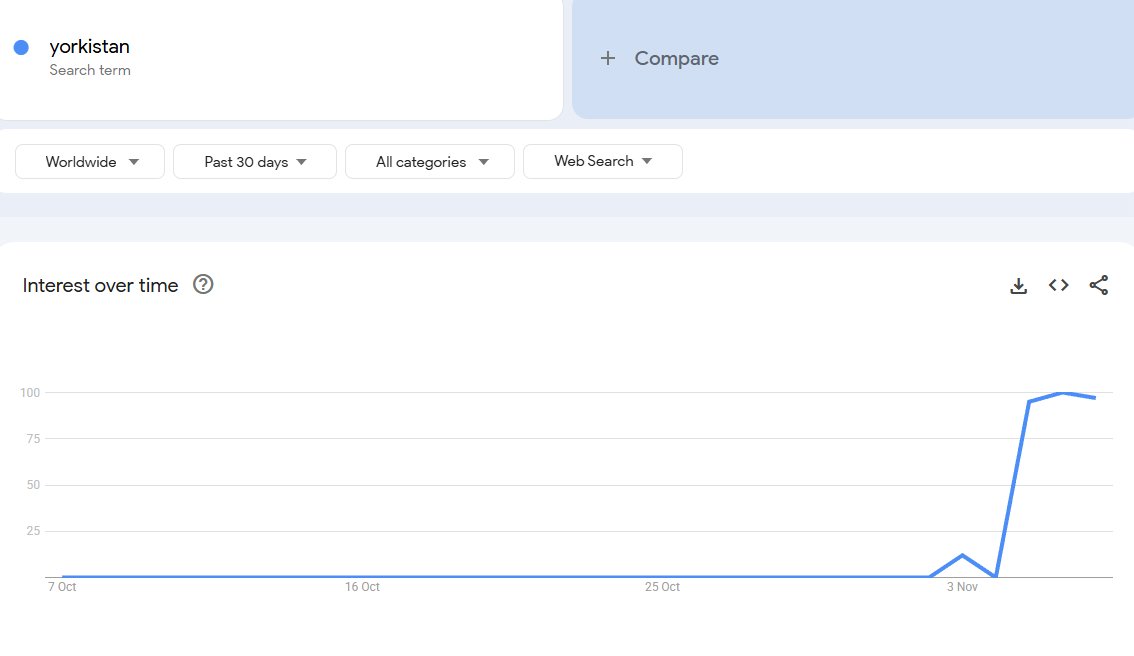Click the Interest over time heading
1134x656 pixels.
(100, 285)
